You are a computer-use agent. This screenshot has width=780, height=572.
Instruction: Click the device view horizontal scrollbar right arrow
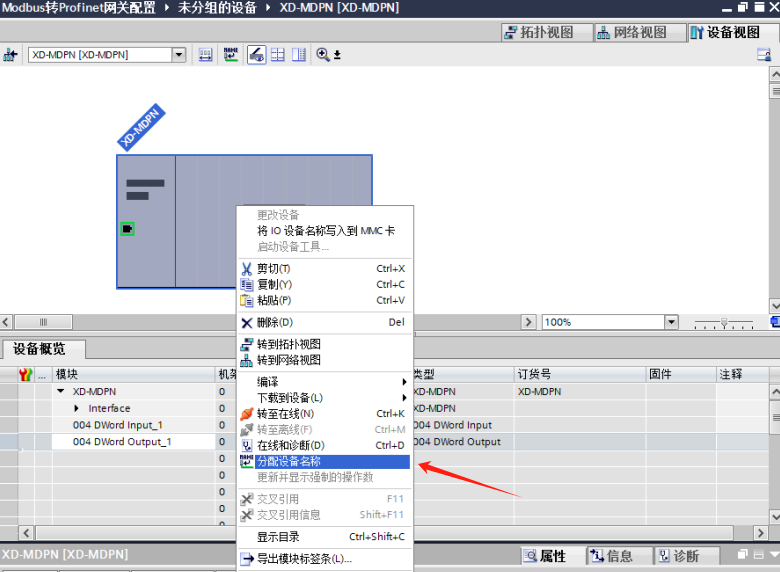coord(528,322)
